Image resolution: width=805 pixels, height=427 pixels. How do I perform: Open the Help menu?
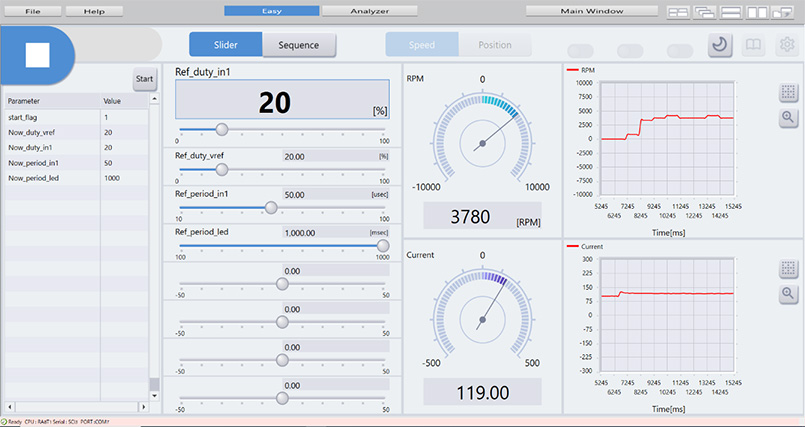(x=94, y=11)
